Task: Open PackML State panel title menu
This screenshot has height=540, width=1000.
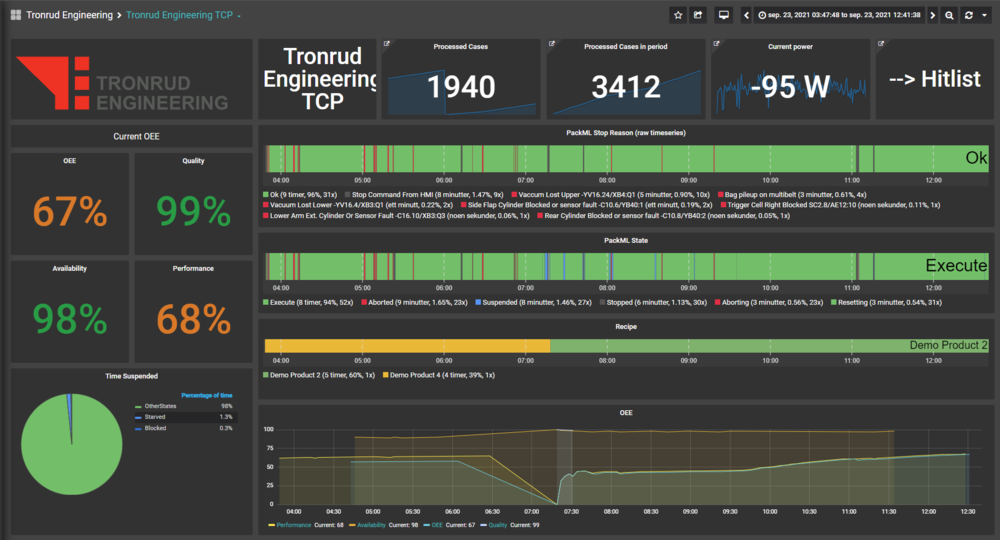Action: [626, 240]
